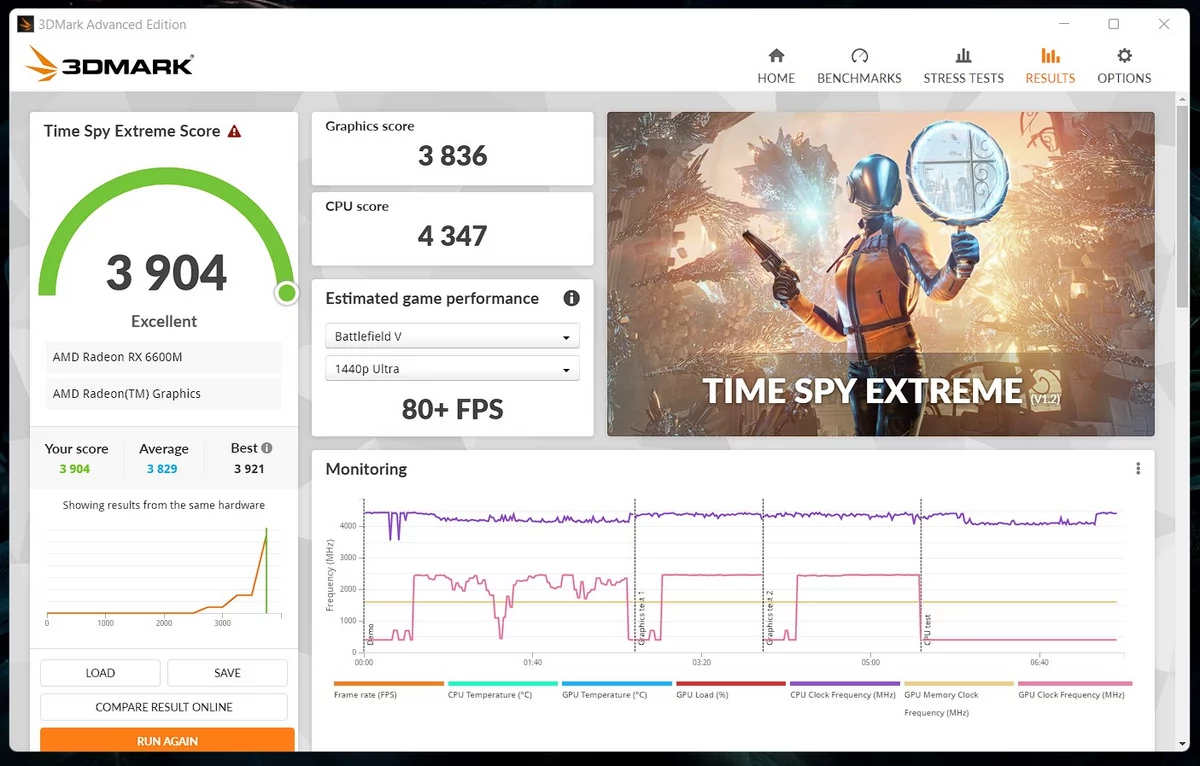Click the CPU score value 4 347
This screenshot has height=766, width=1200.
(453, 236)
